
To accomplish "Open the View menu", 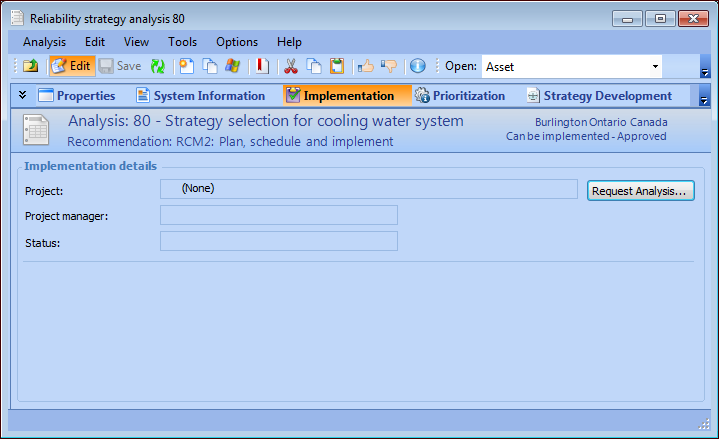I will tap(136, 42).
